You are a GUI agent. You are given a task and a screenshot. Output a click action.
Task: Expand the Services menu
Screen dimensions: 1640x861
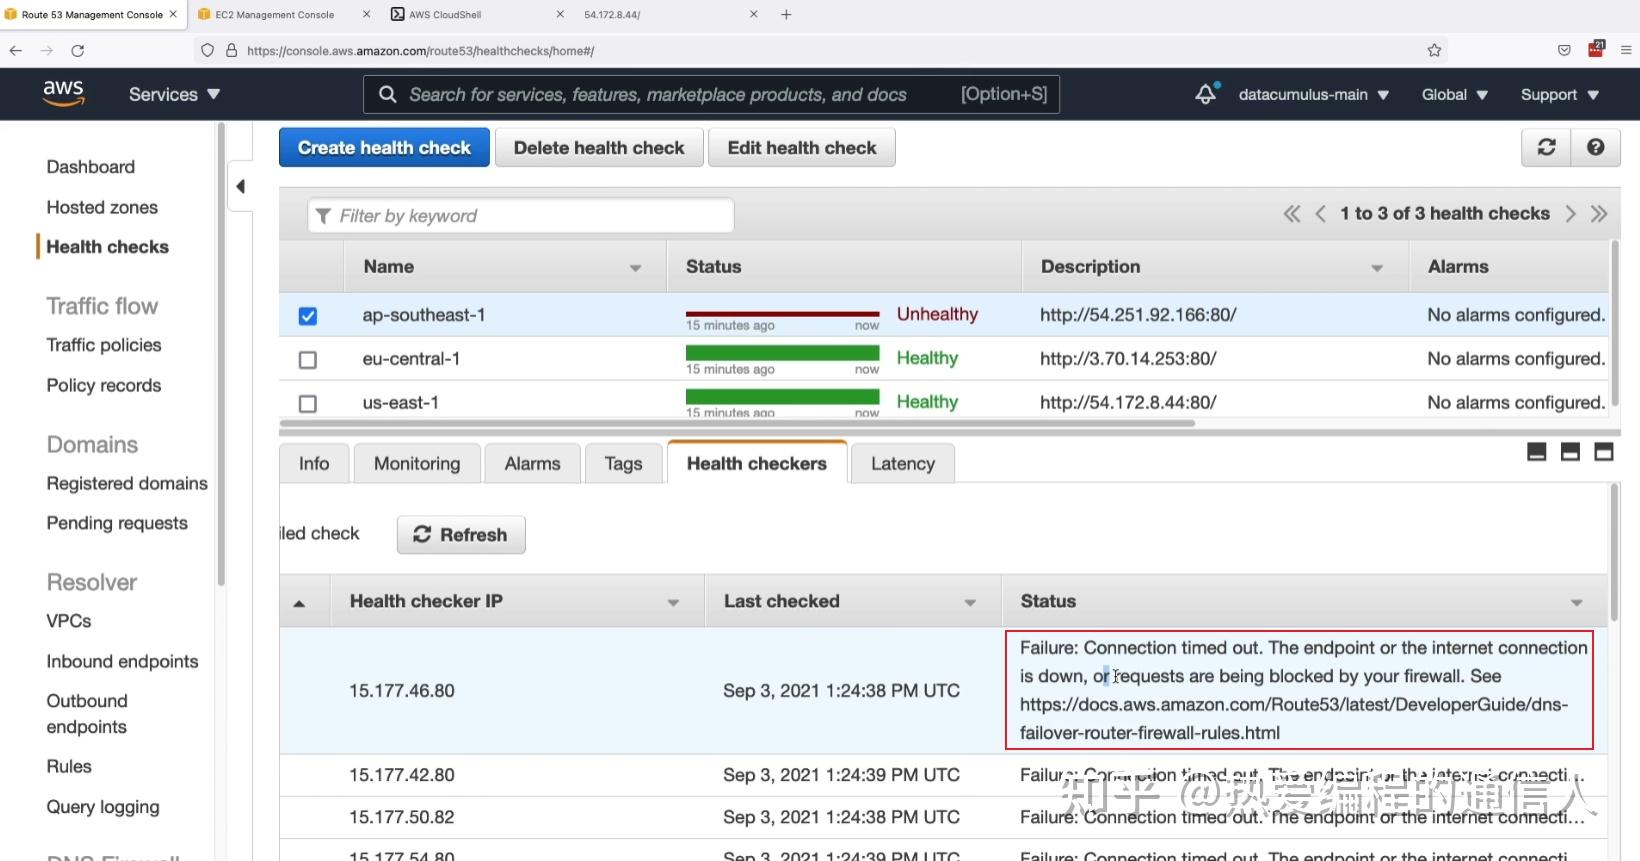point(174,94)
